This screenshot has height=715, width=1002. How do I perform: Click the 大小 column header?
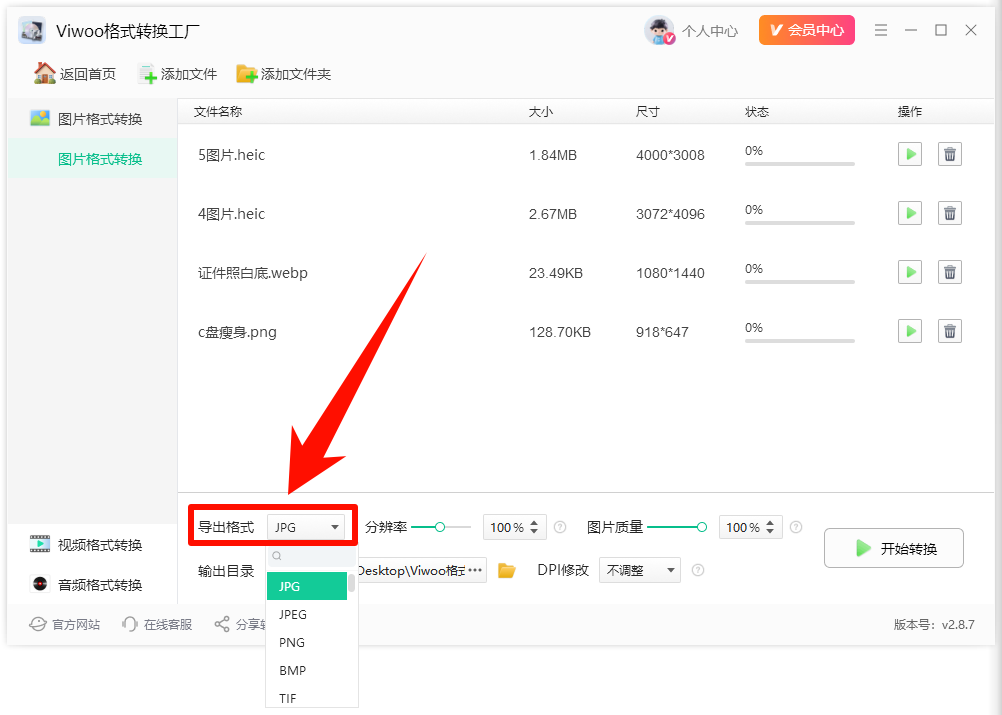point(541,111)
